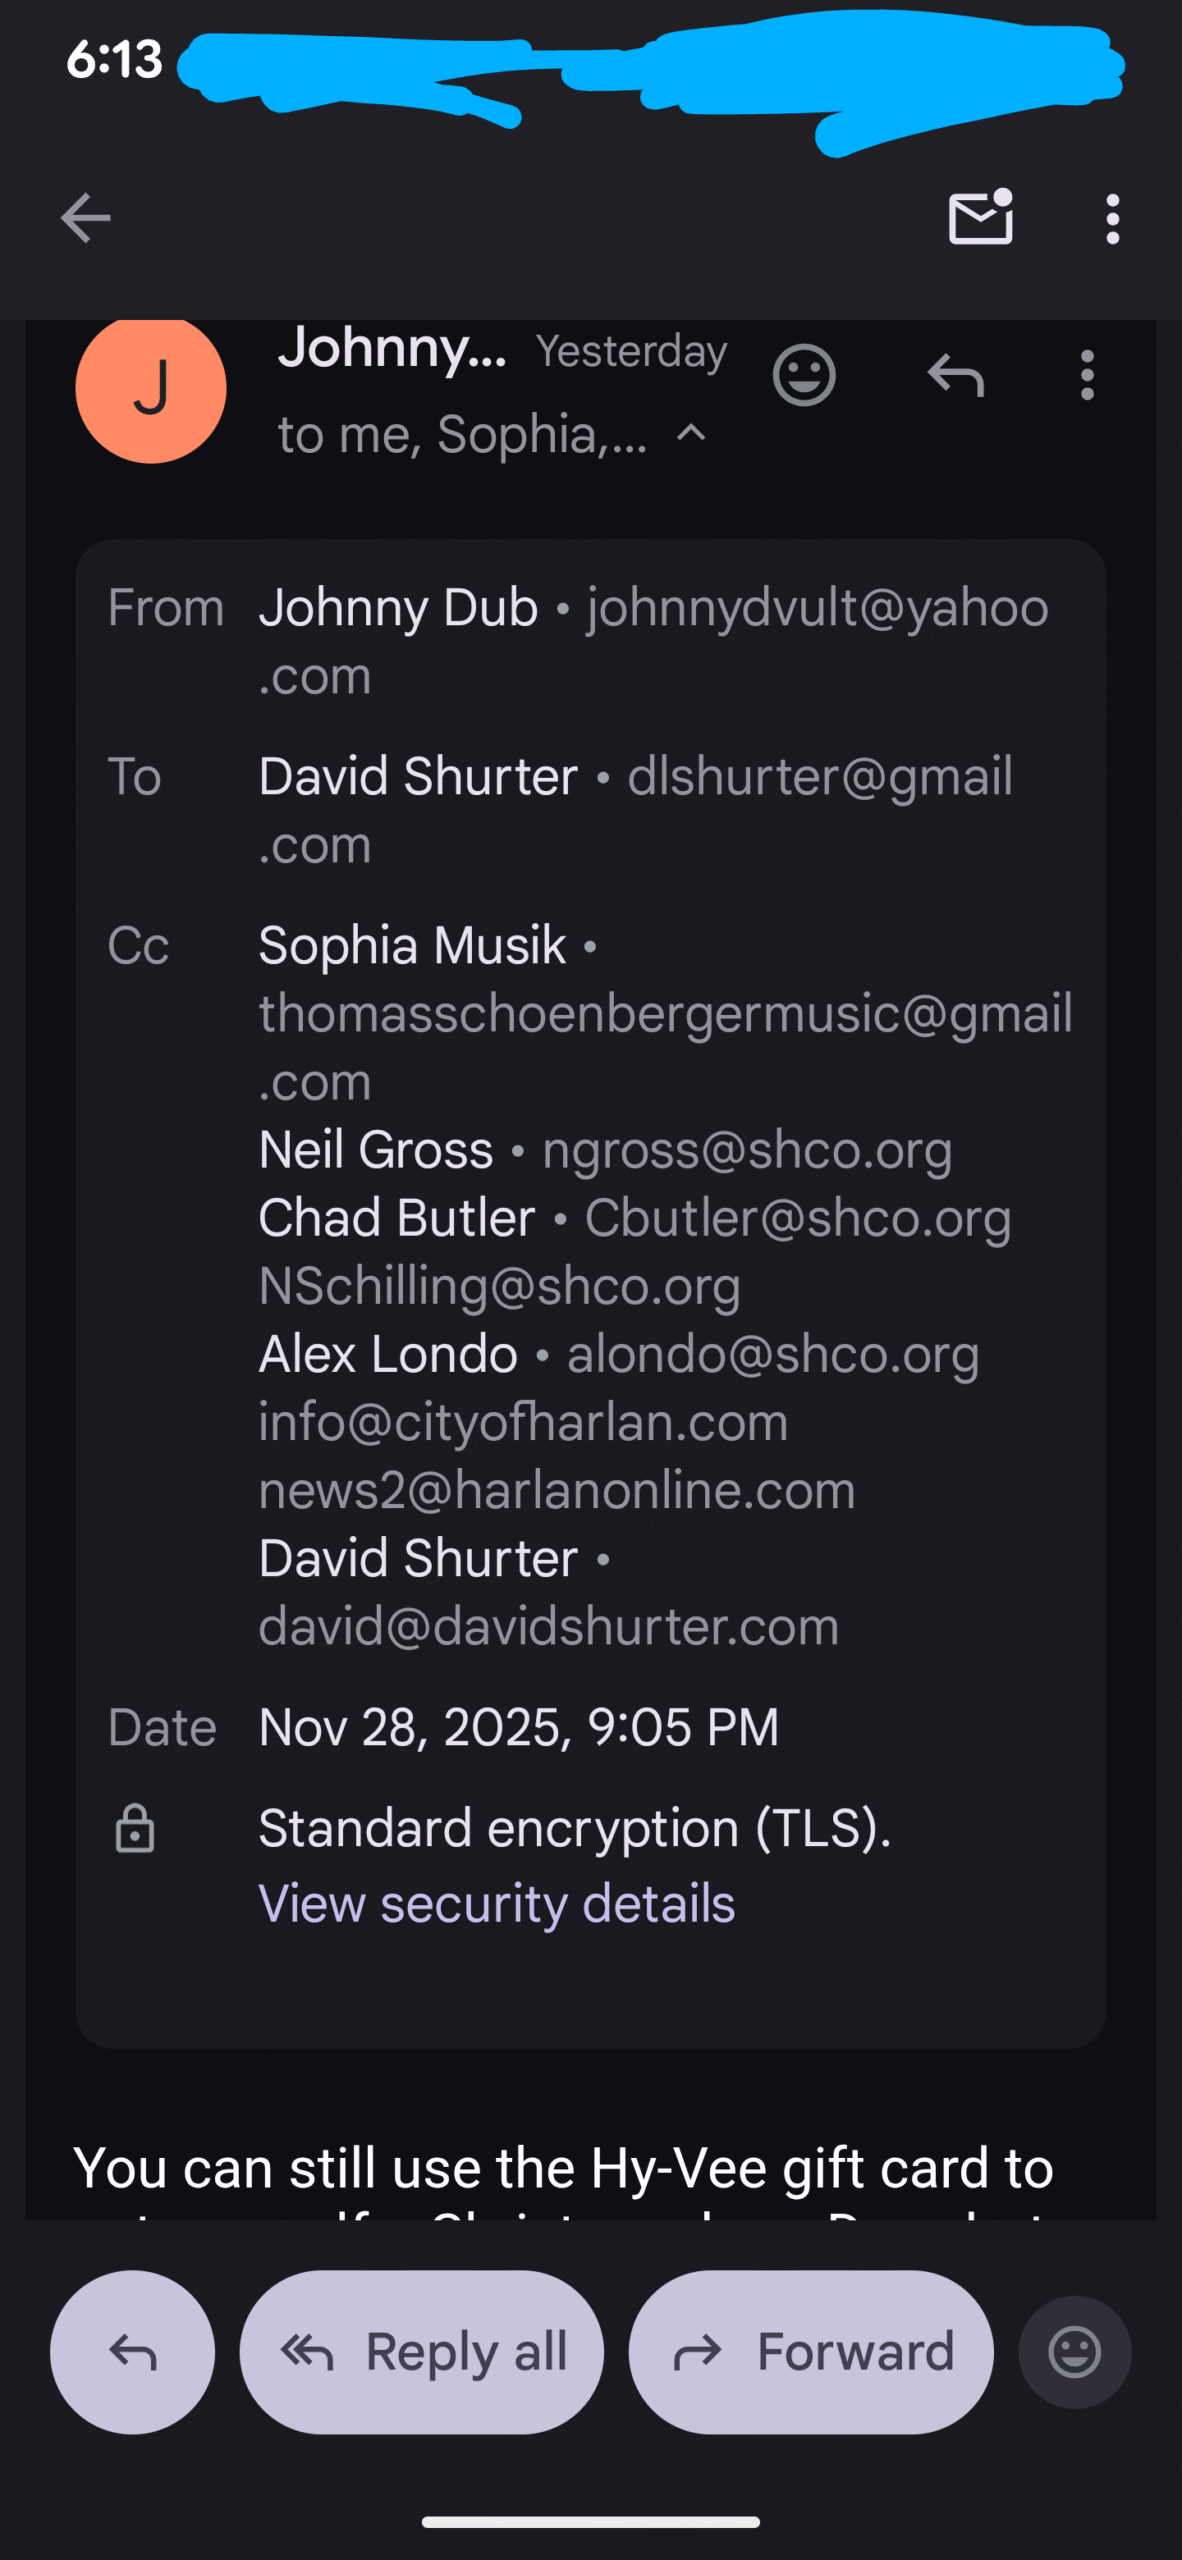Tap Chad Butler cc recipient
The image size is (1182, 2560).
[397, 1218]
